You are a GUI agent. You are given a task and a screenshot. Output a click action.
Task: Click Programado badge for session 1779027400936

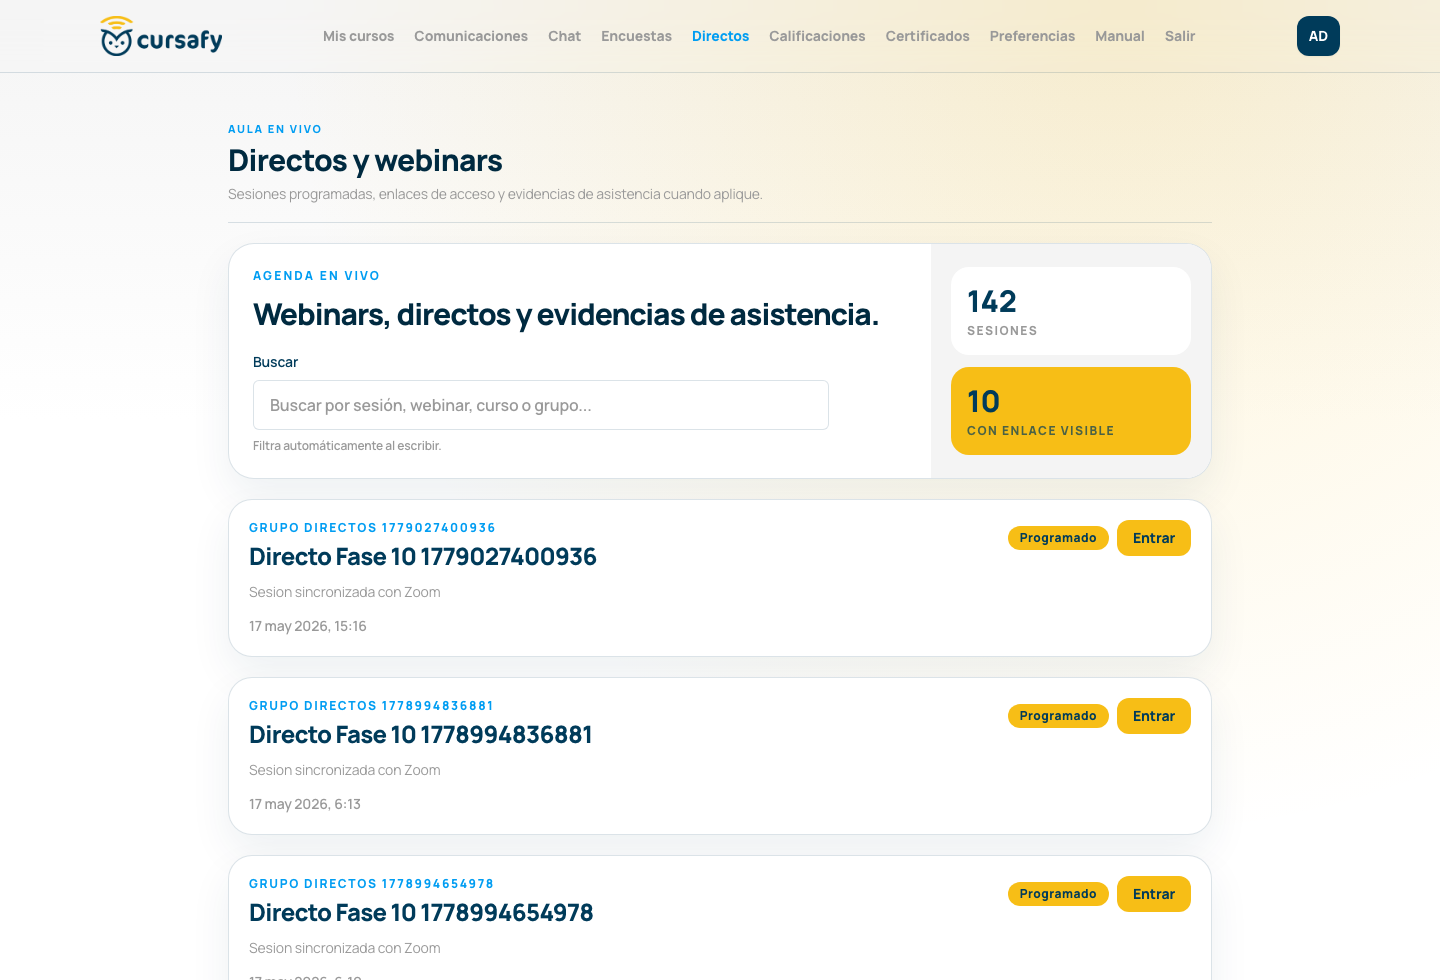[x=1058, y=538]
